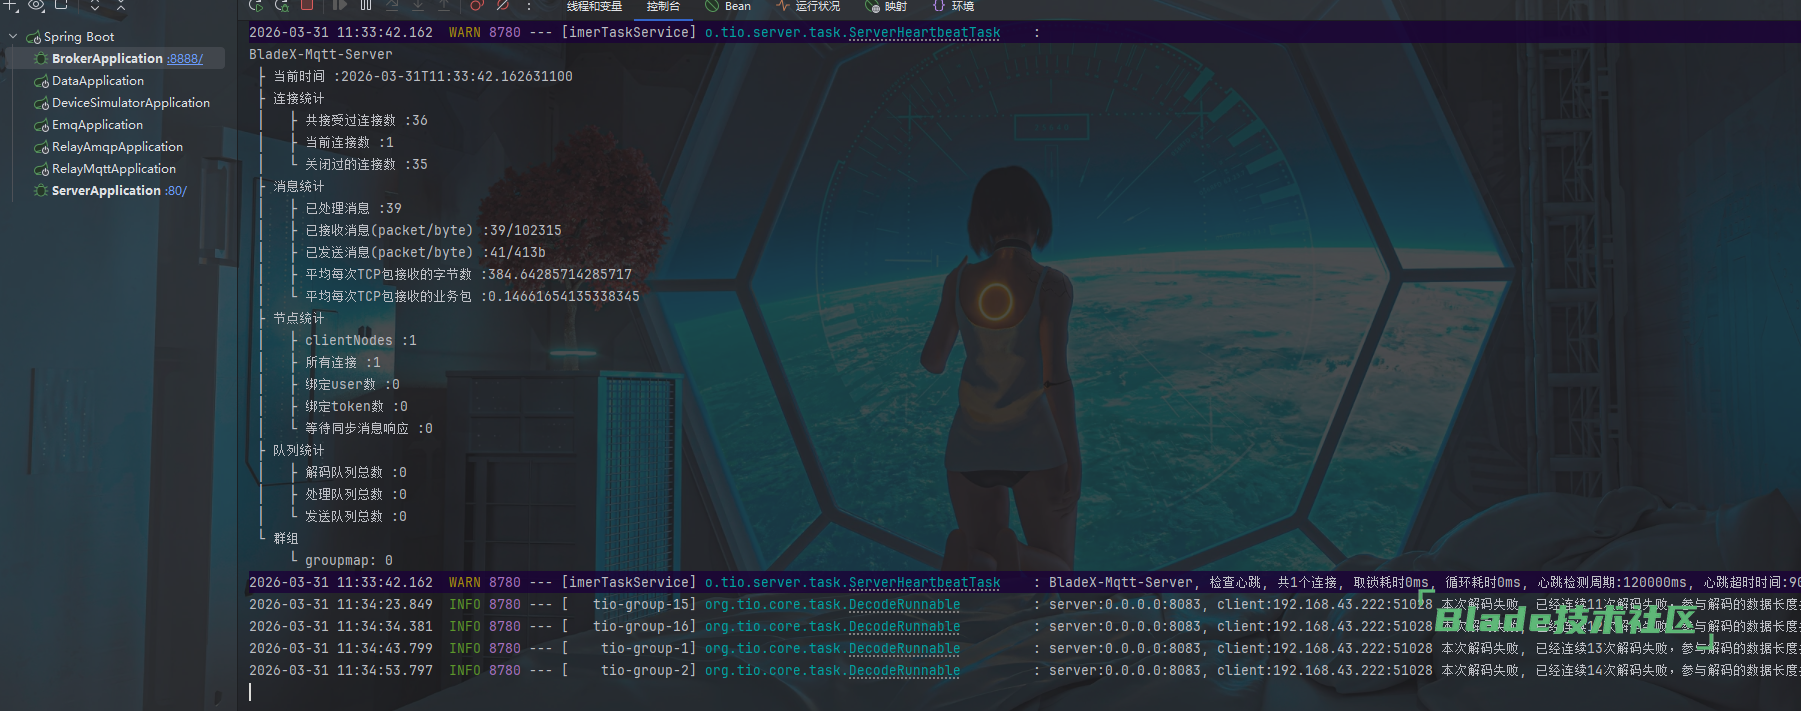Toggle the Mute Breakpoints icon
The height and width of the screenshot is (711, 1801).
pos(503,5)
